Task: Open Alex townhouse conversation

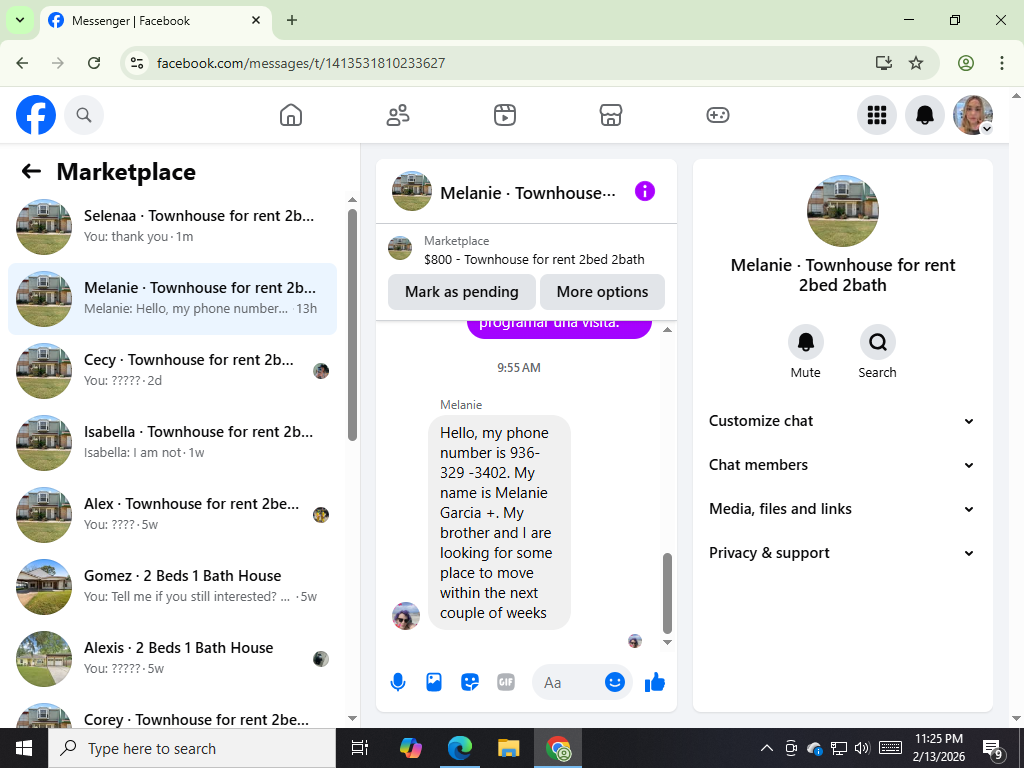Action: (x=172, y=515)
